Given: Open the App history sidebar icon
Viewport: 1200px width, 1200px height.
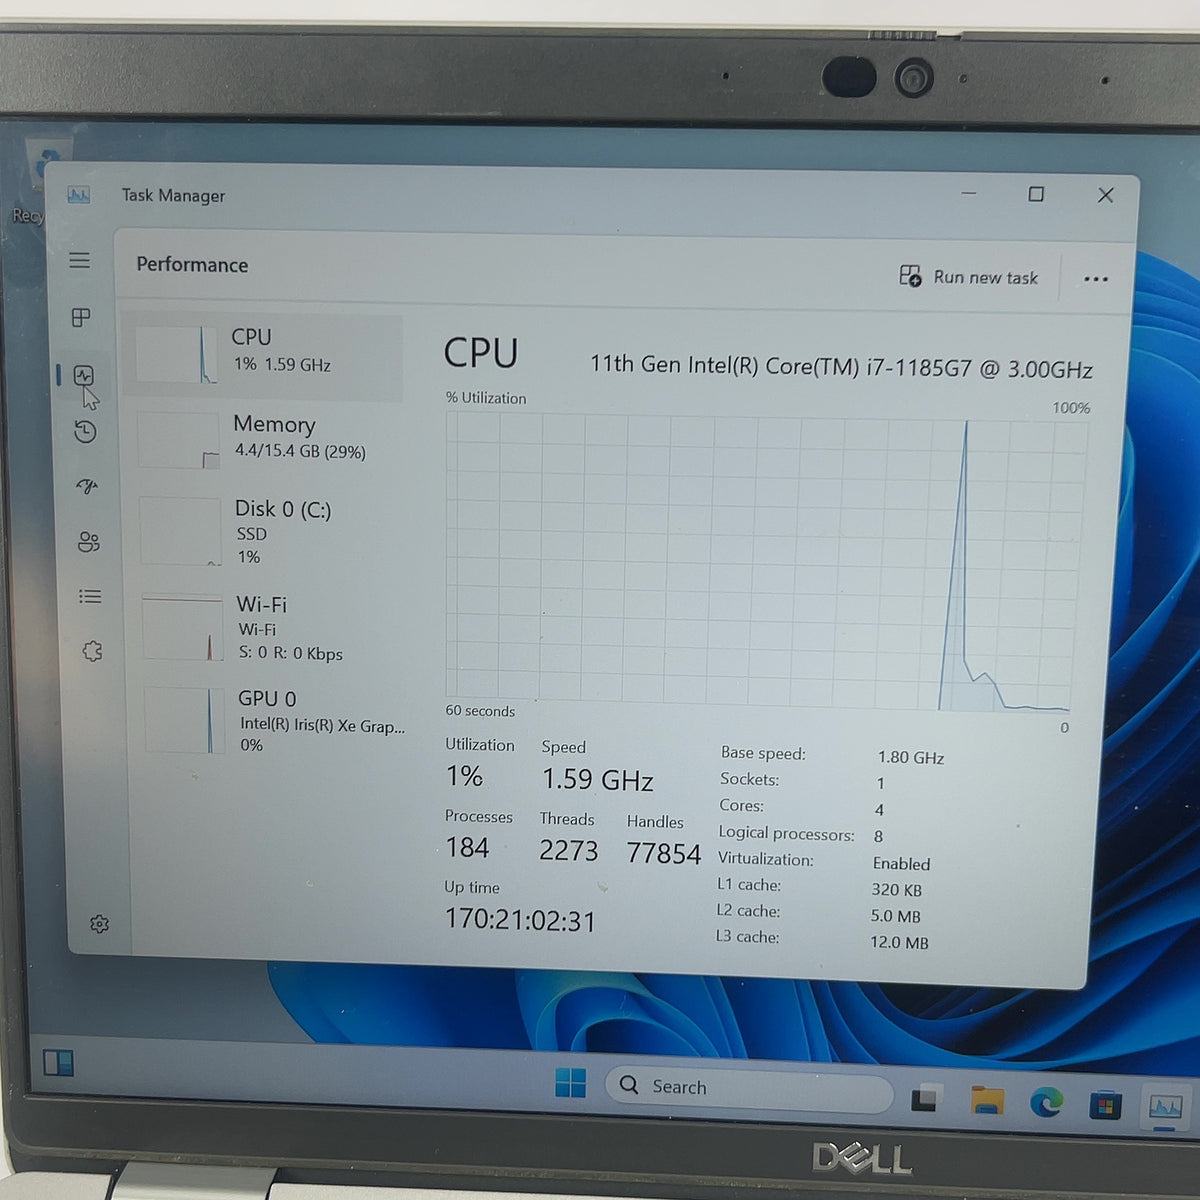Looking at the screenshot, I should point(86,432).
